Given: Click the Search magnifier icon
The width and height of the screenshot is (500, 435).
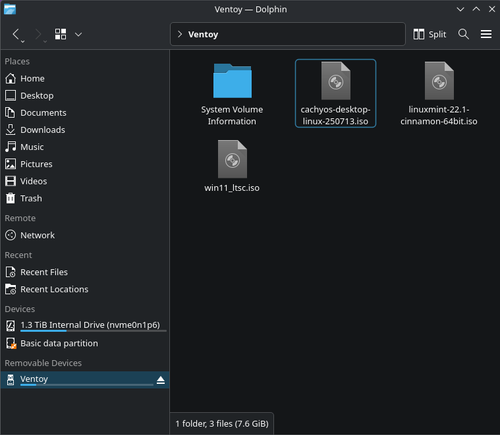Looking at the screenshot, I should pyautogui.click(x=463, y=34).
